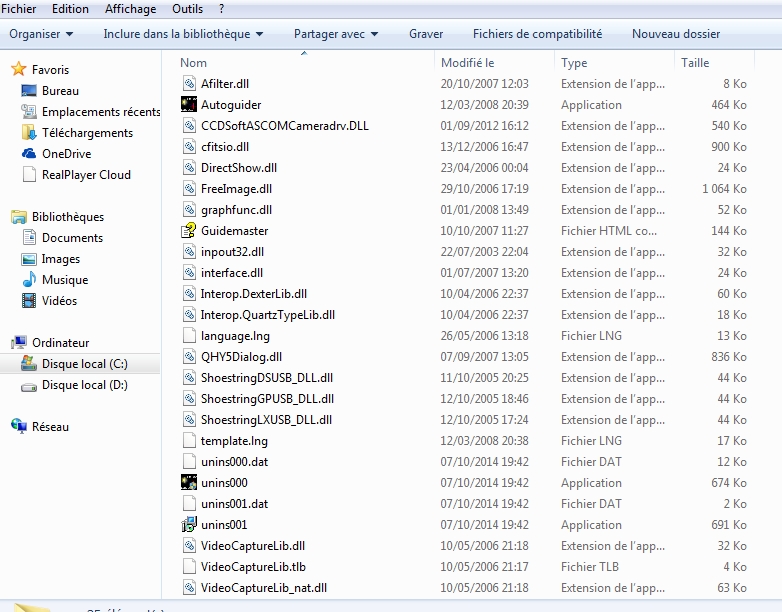Sort by the Type column header
The height and width of the screenshot is (612, 782).
click(x=614, y=62)
